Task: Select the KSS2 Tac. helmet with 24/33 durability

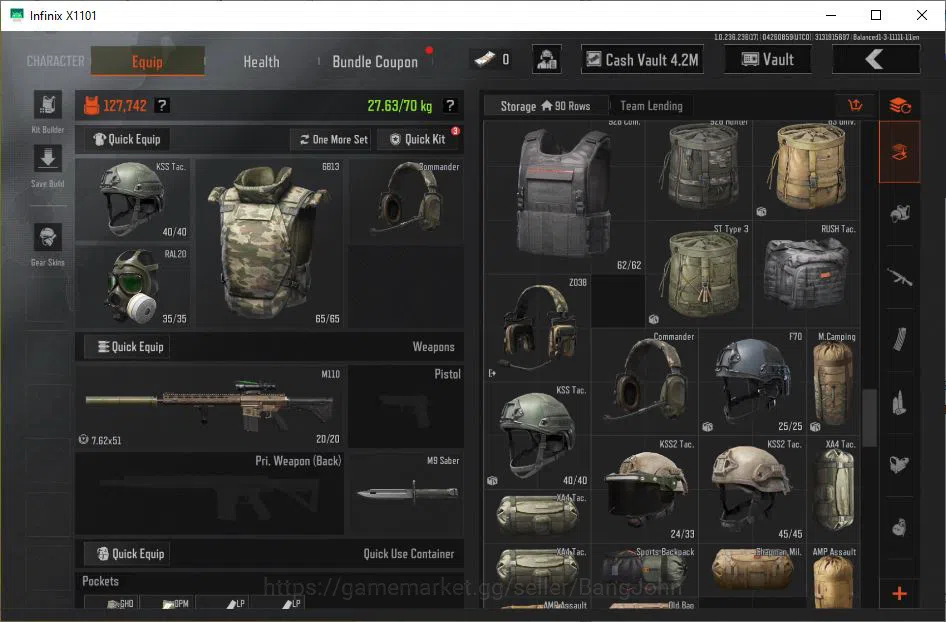Action: 645,489
